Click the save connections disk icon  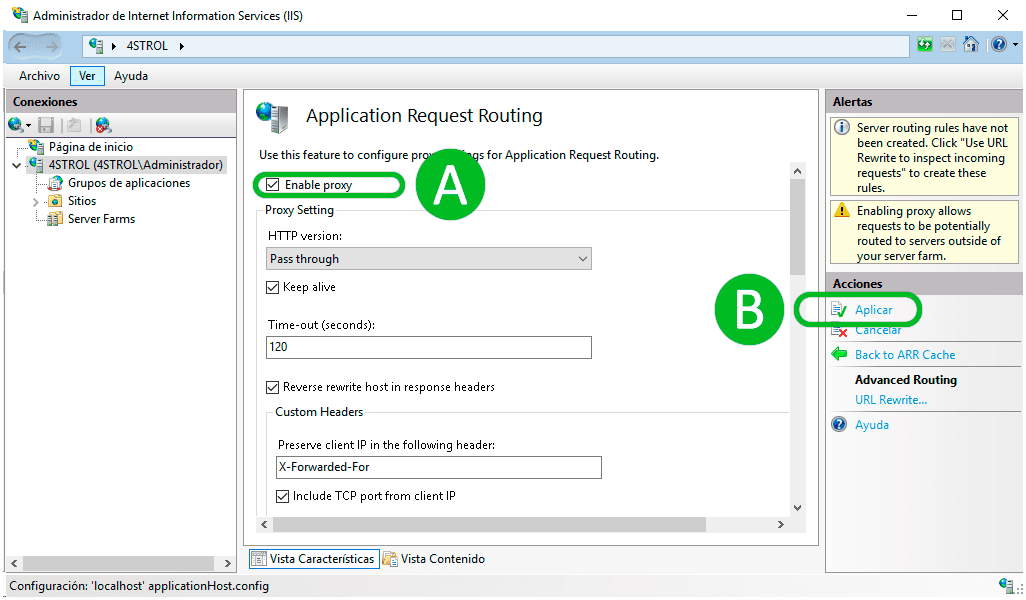(x=46, y=124)
